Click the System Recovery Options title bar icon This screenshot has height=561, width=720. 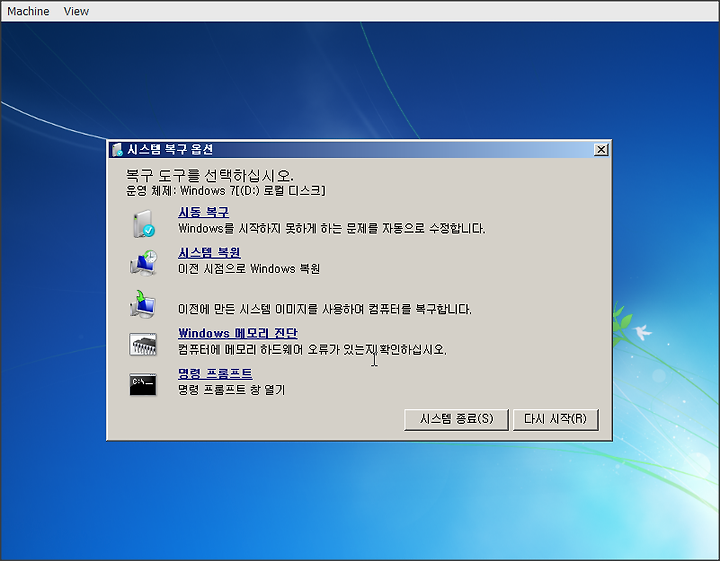[117, 150]
